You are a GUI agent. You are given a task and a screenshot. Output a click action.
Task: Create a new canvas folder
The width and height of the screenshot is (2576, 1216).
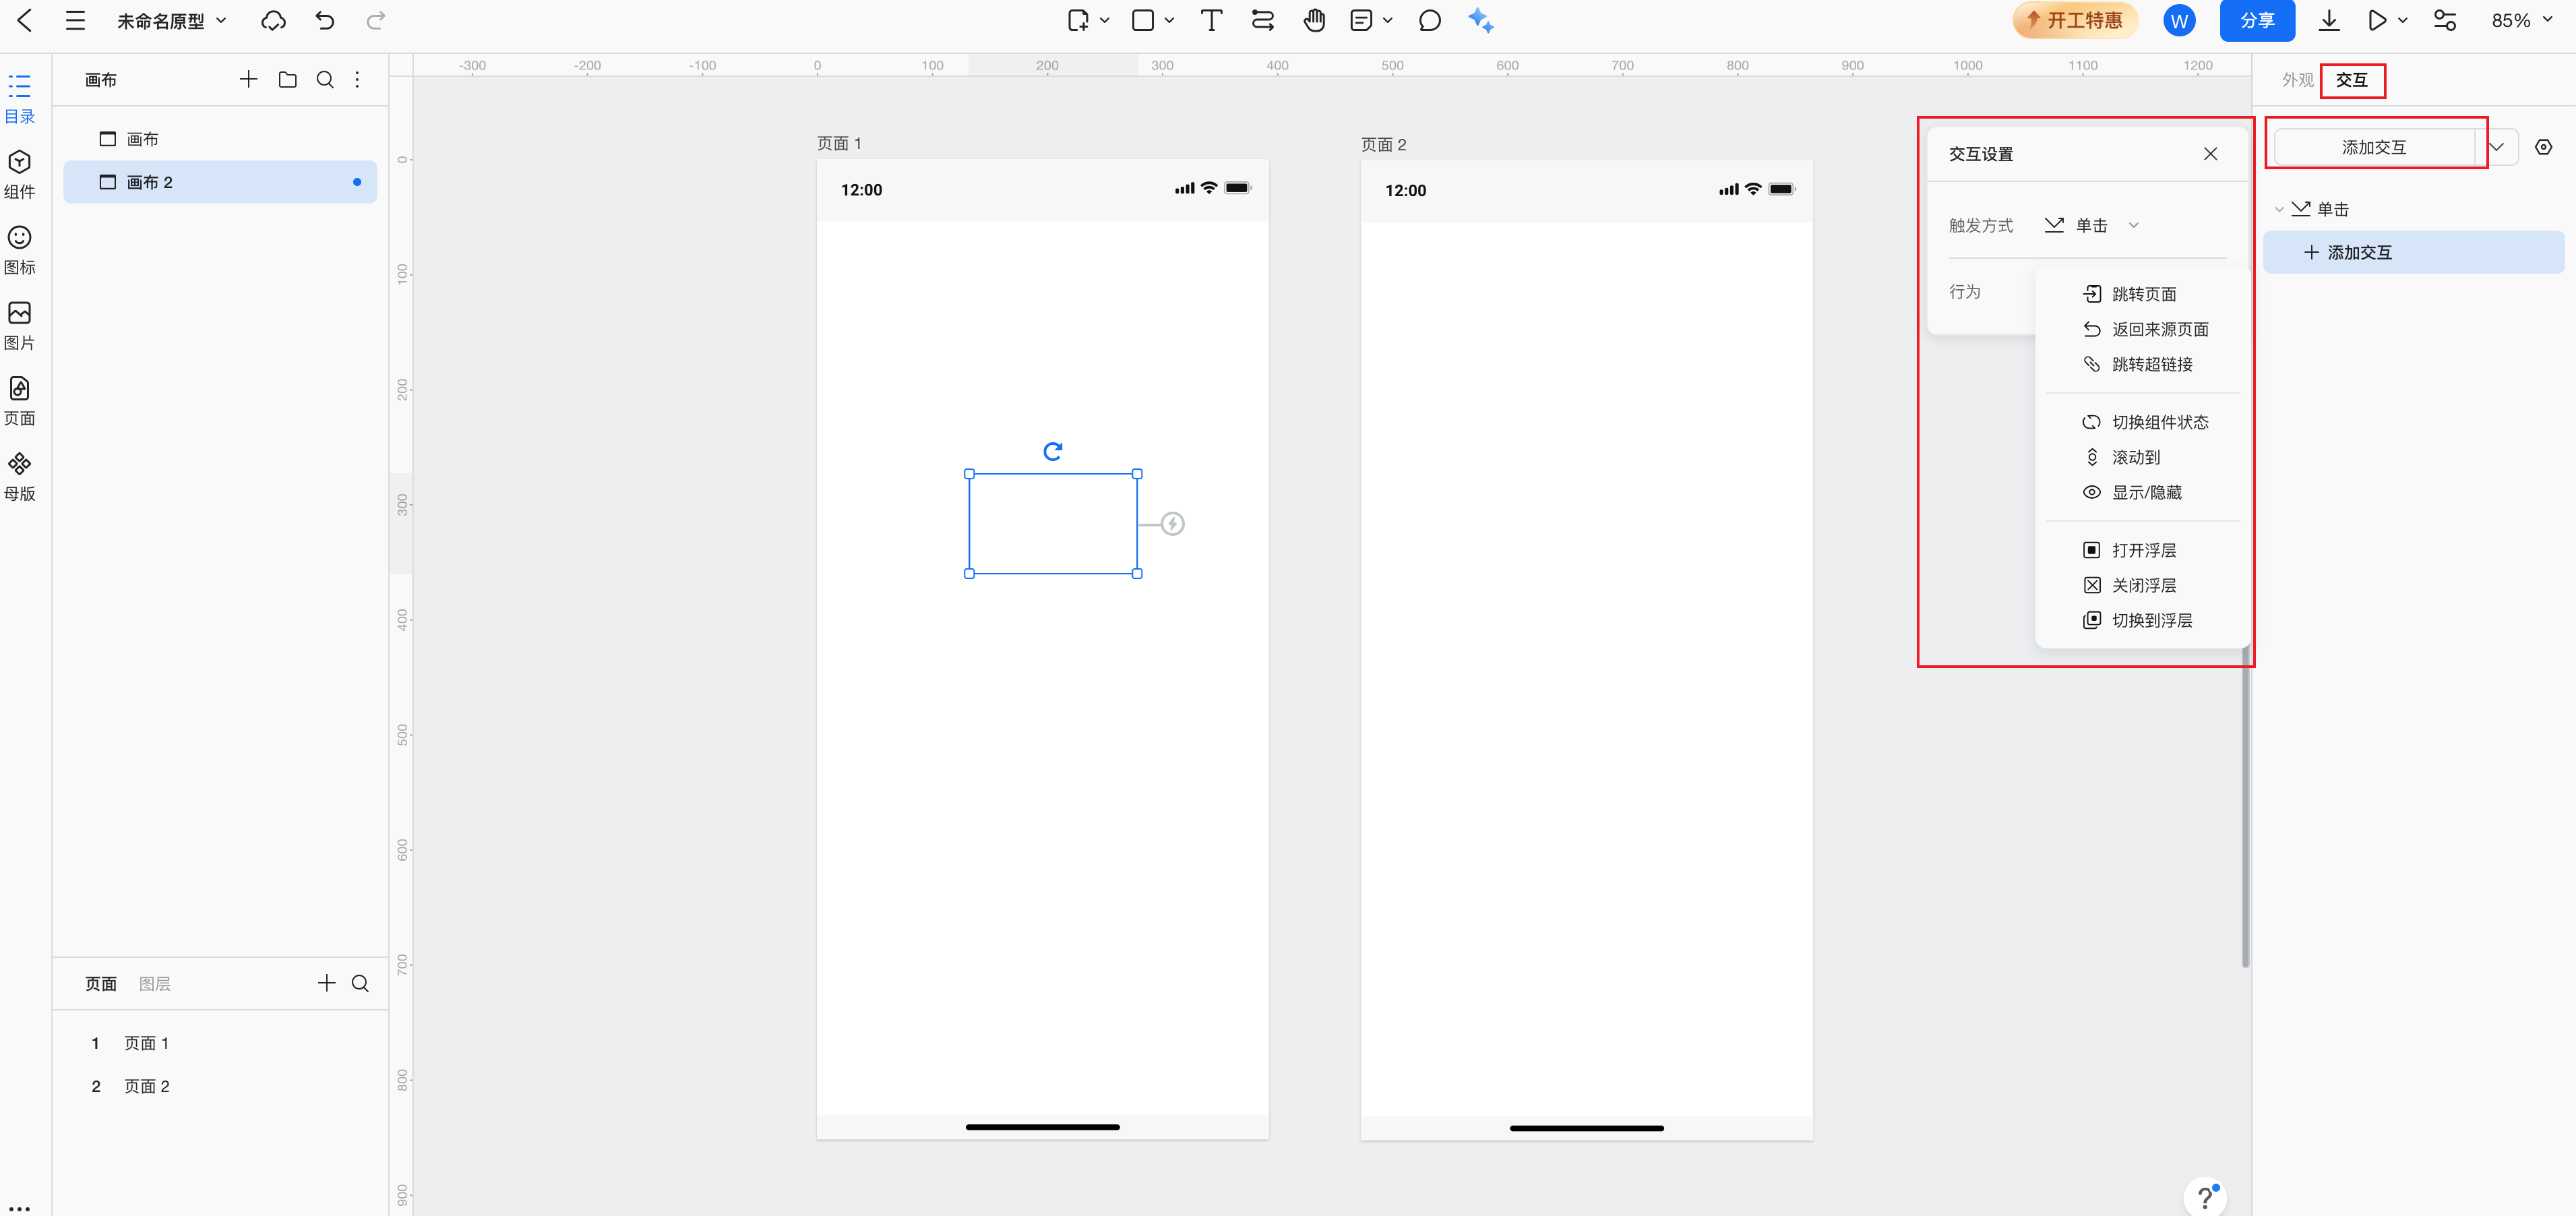click(x=287, y=79)
